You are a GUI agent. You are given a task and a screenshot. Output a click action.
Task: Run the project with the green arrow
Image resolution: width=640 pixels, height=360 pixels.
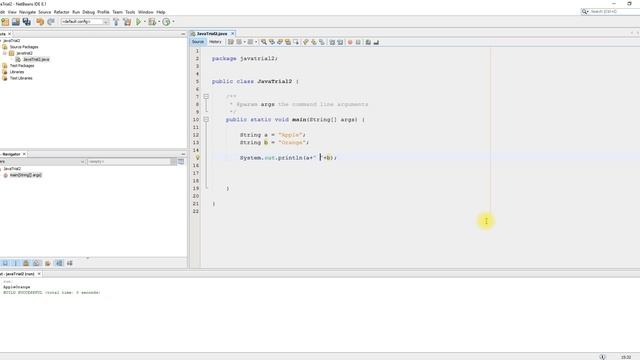pos(138,22)
